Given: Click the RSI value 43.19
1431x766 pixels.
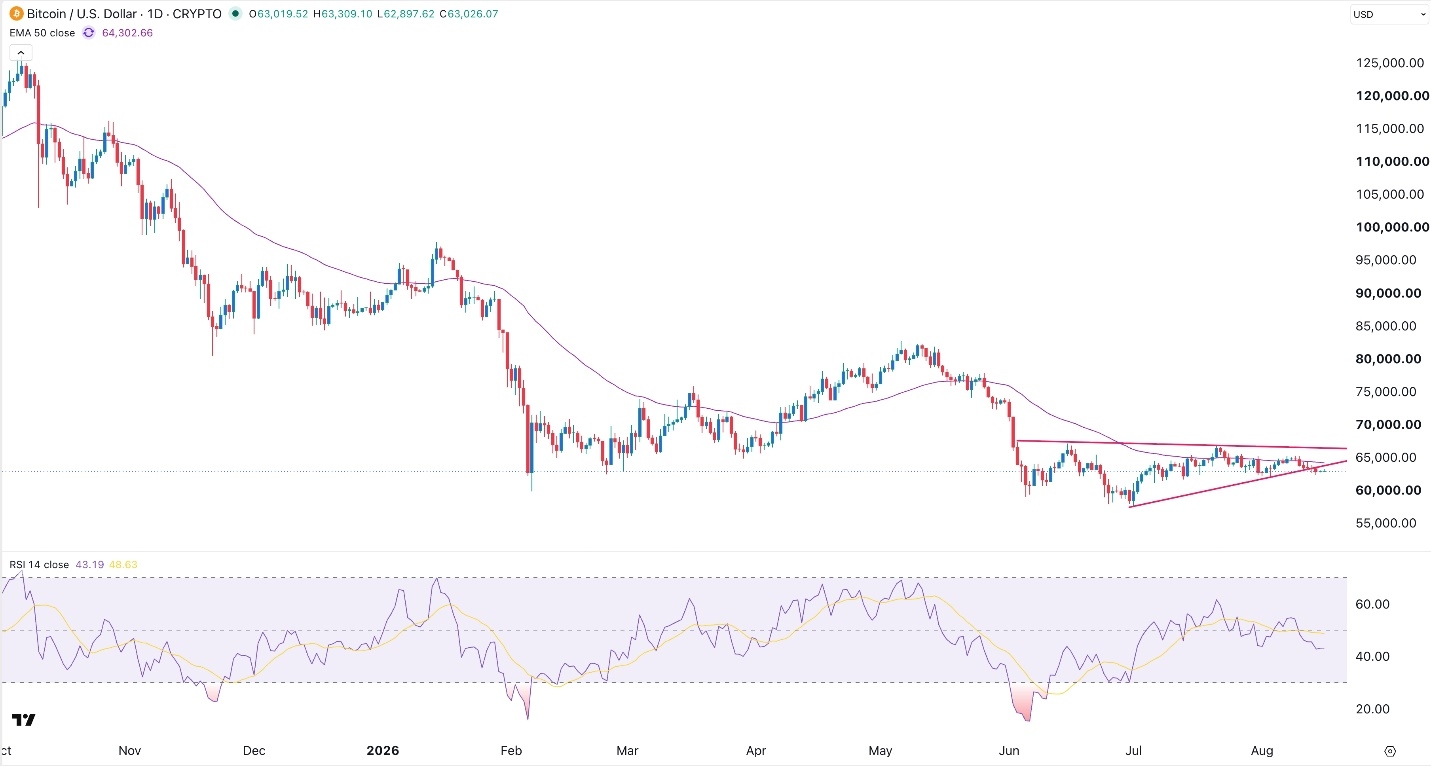Looking at the screenshot, I should pyautogui.click(x=88, y=565).
